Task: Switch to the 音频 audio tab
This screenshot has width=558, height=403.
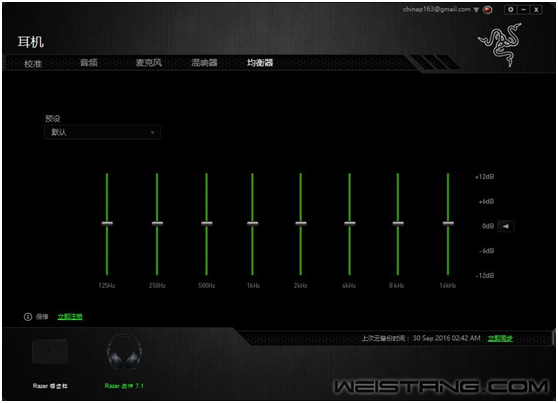Action: pos(89,63)
